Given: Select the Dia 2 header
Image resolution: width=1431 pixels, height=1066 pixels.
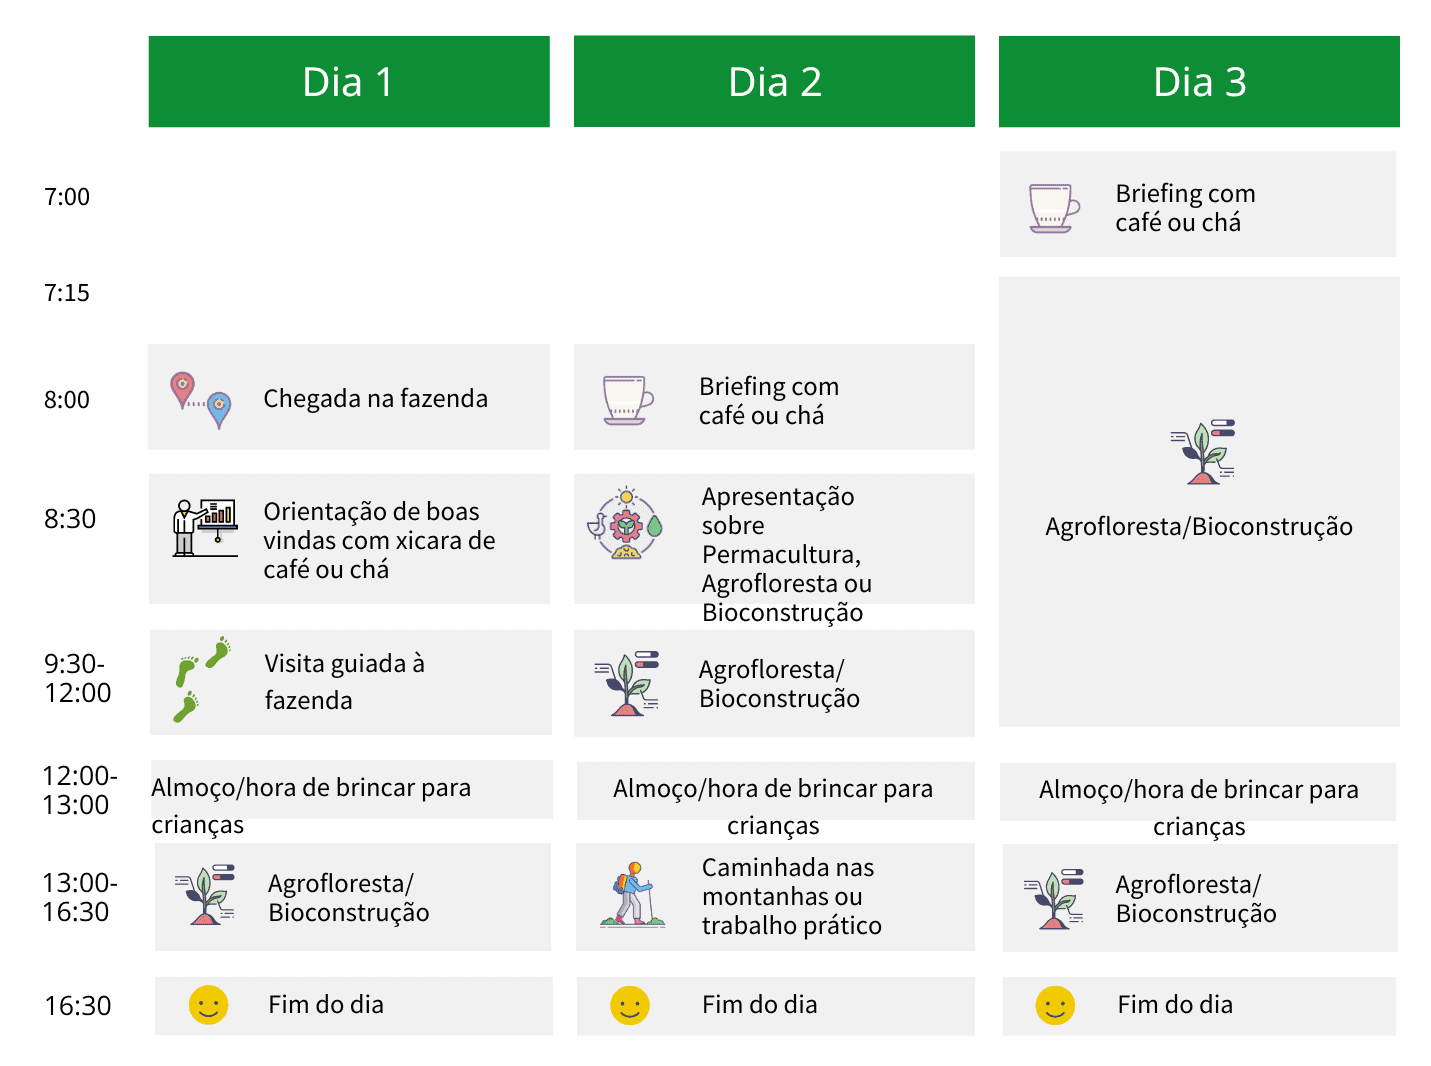Looking at the screenshot, I should [774, 82].
